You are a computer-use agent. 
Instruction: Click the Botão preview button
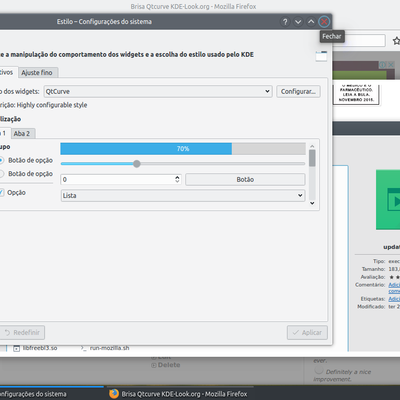(245, 179)
